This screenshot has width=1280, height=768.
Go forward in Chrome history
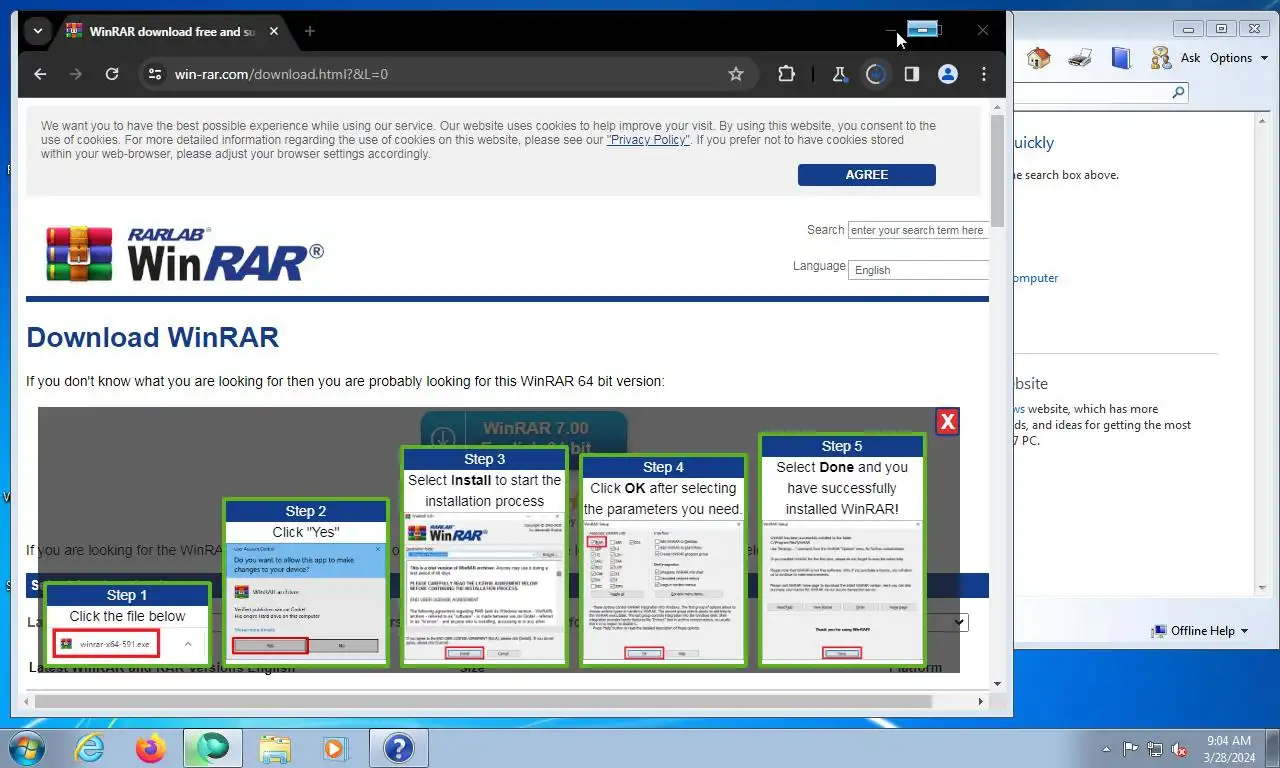click(x=76, y=74)
